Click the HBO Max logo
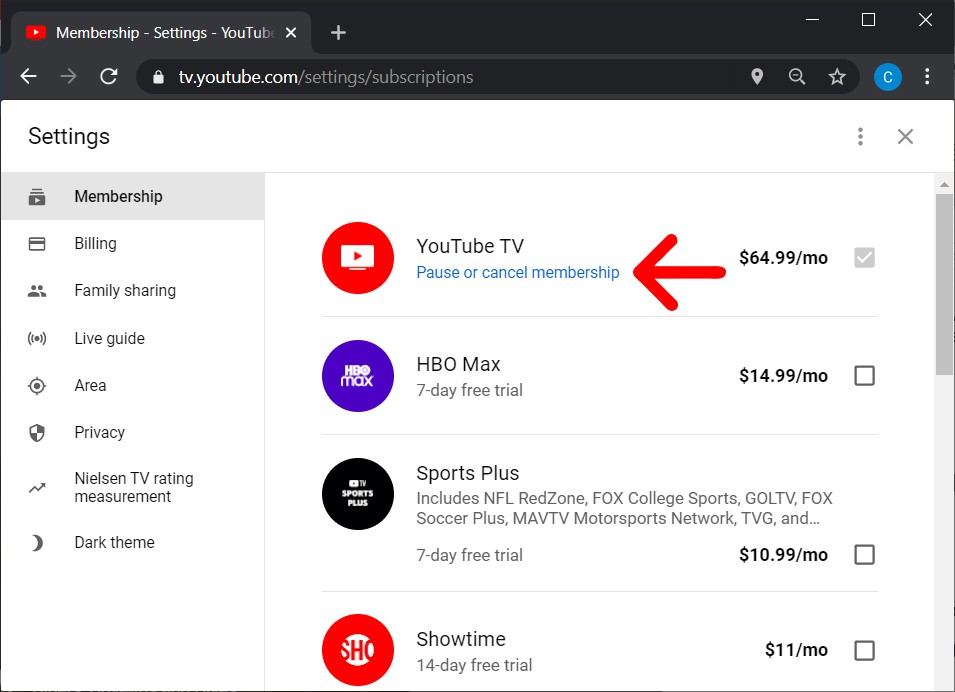The image size is (955, 692). [x=358, y=376]
